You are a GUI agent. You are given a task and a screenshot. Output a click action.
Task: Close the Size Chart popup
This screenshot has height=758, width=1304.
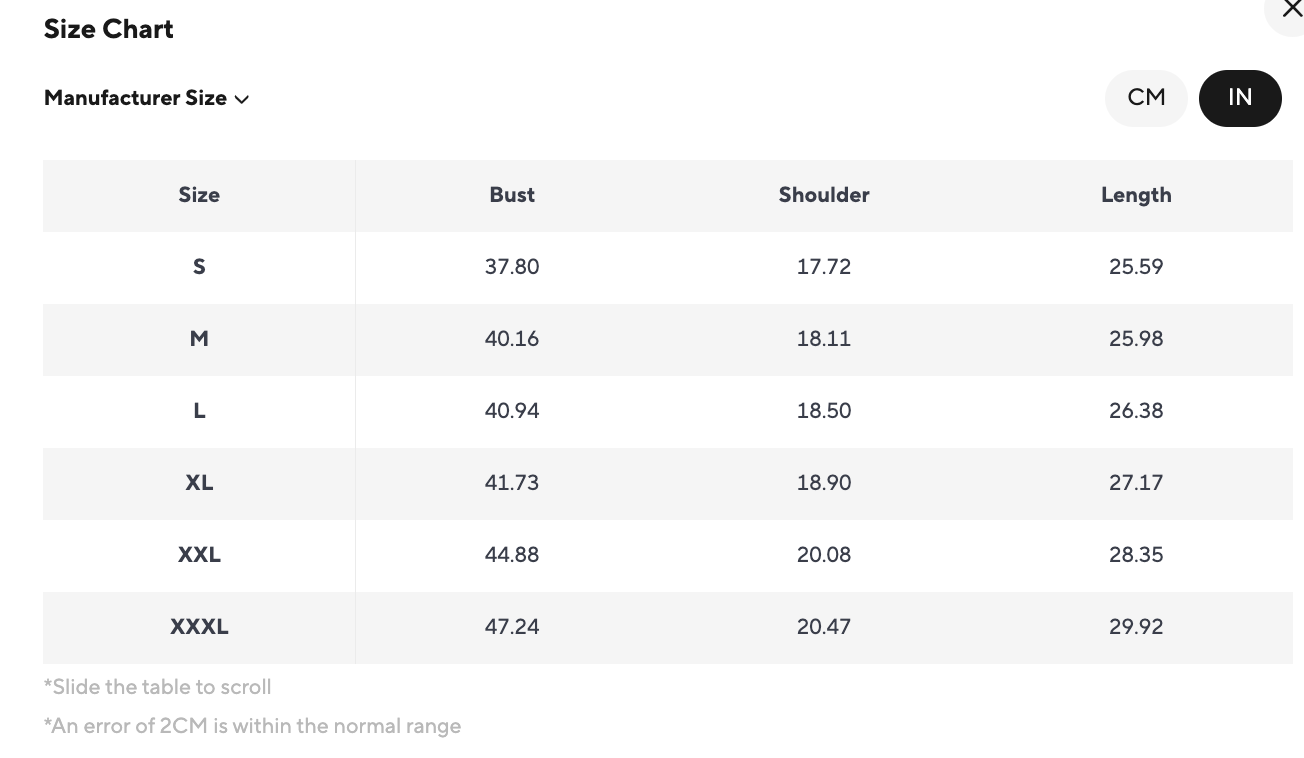coord(1291,10)
